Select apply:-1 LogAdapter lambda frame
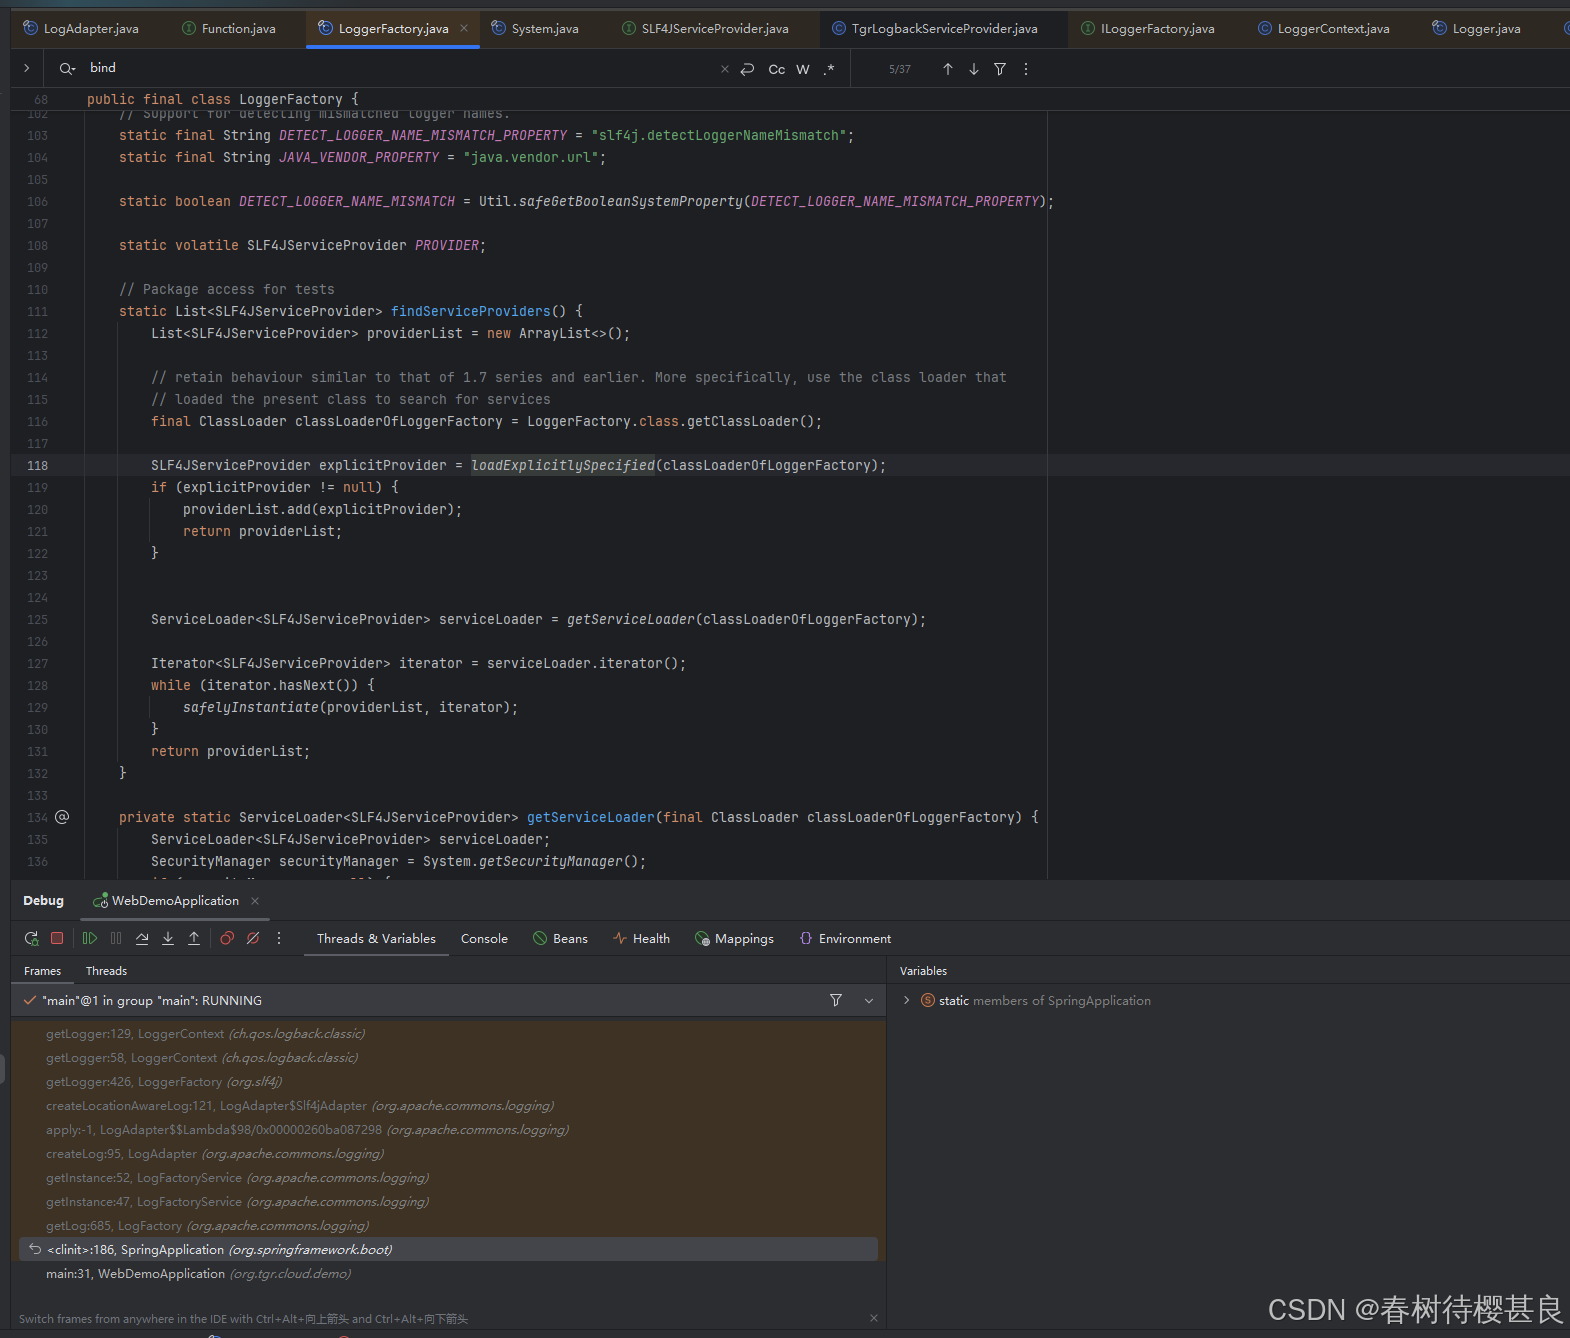 (448, 1130)
